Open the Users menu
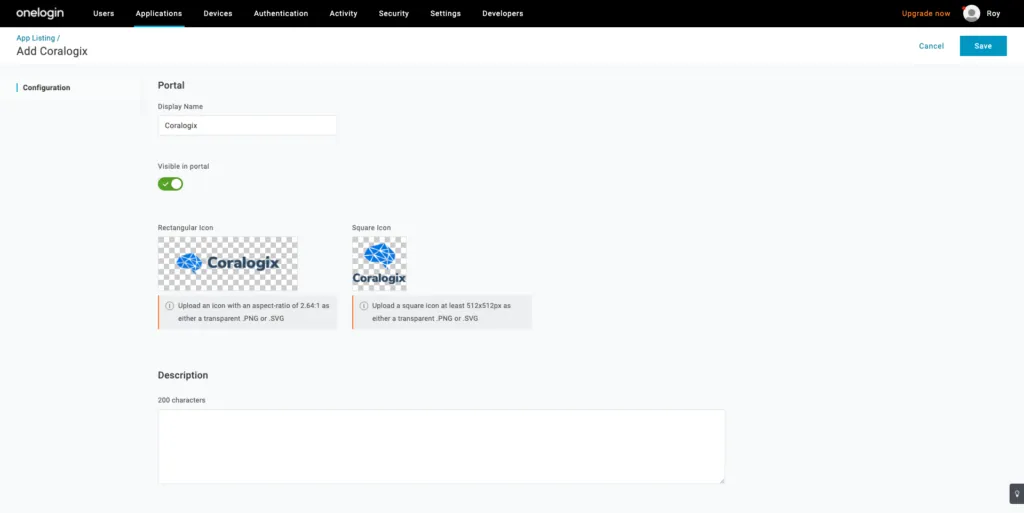 pos(104,13)
